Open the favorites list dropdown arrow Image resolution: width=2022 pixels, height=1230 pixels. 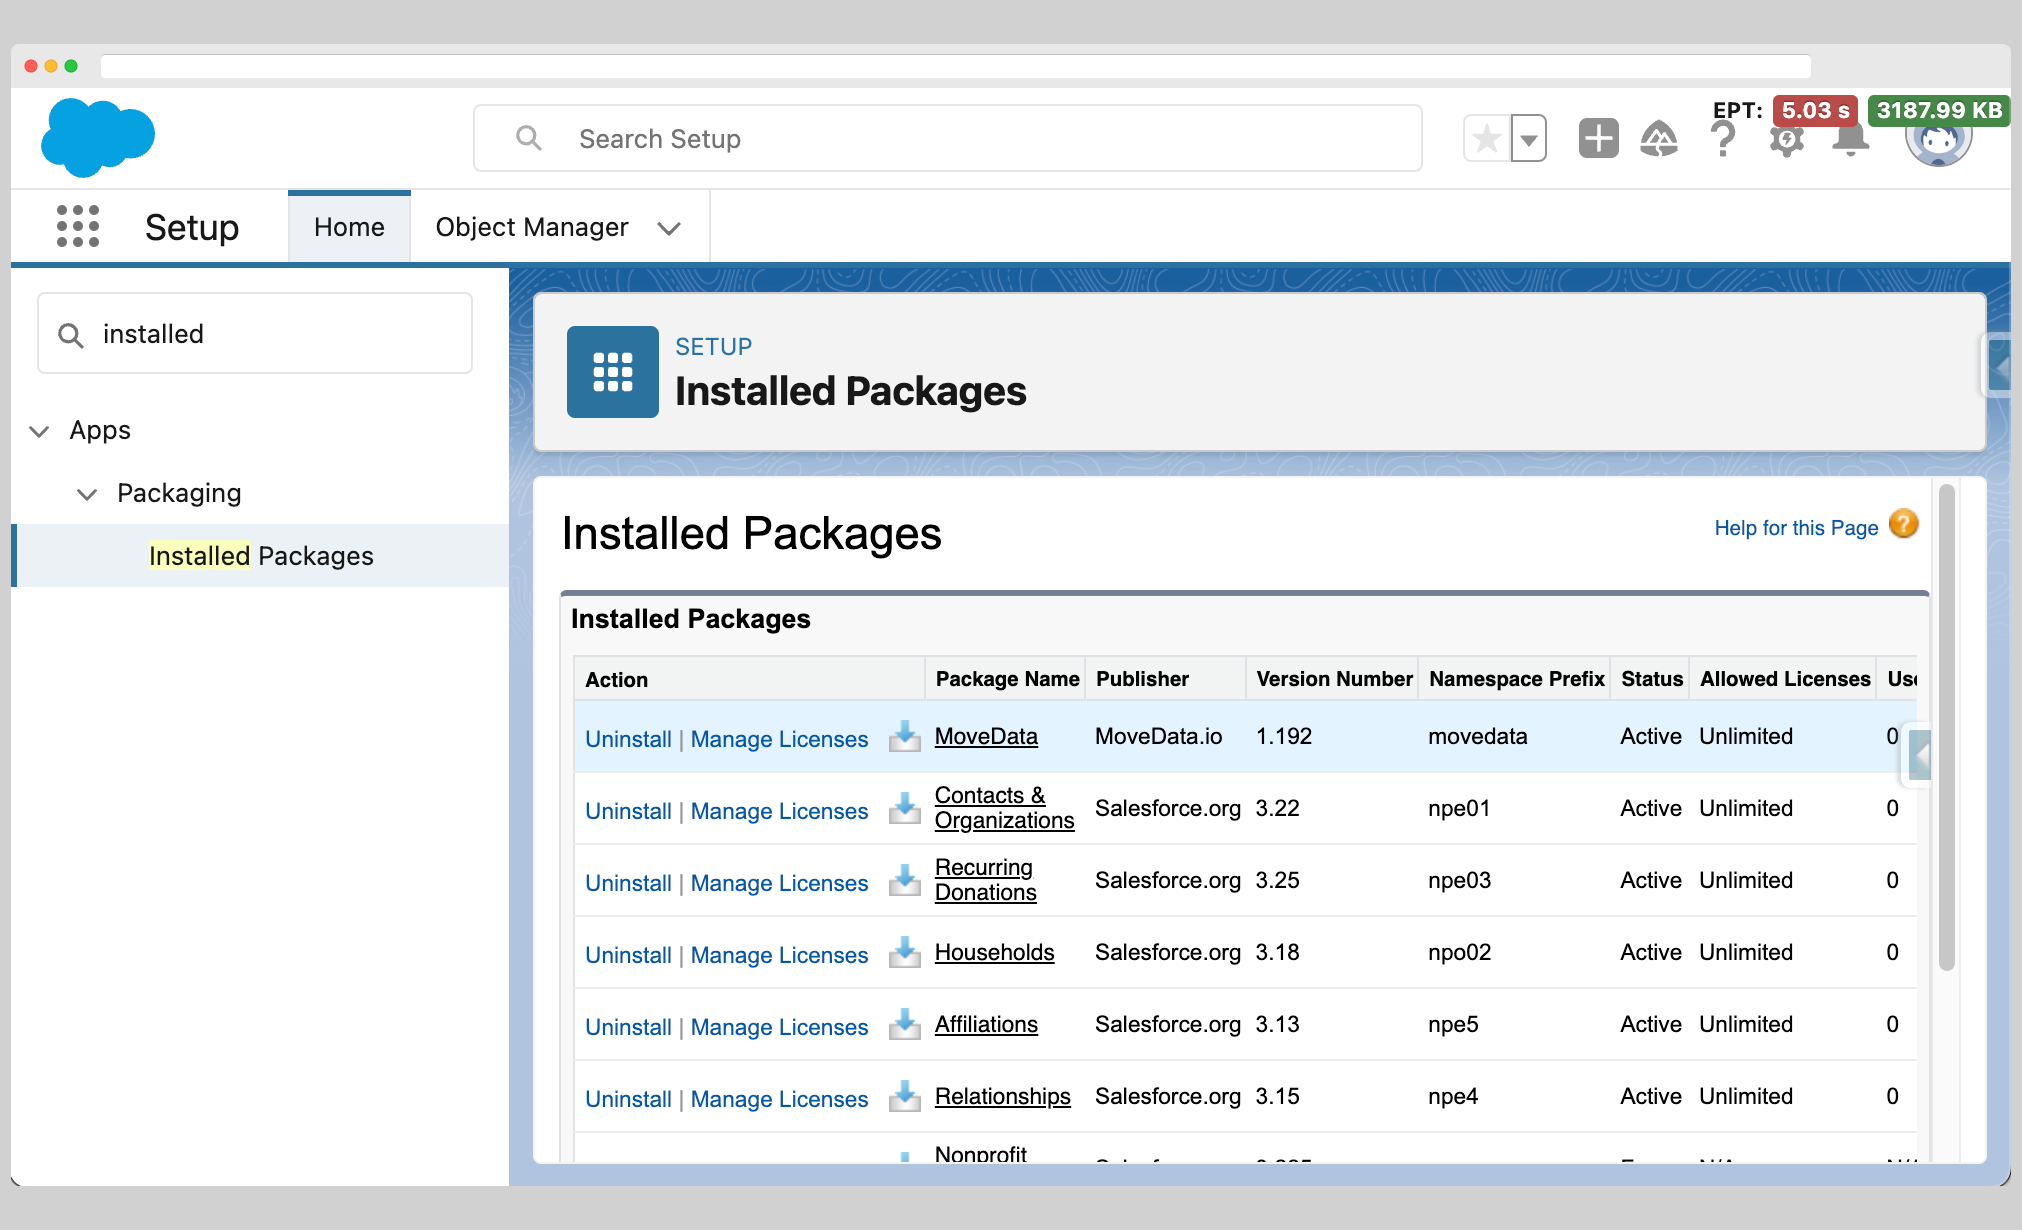tap(1529, 139)
